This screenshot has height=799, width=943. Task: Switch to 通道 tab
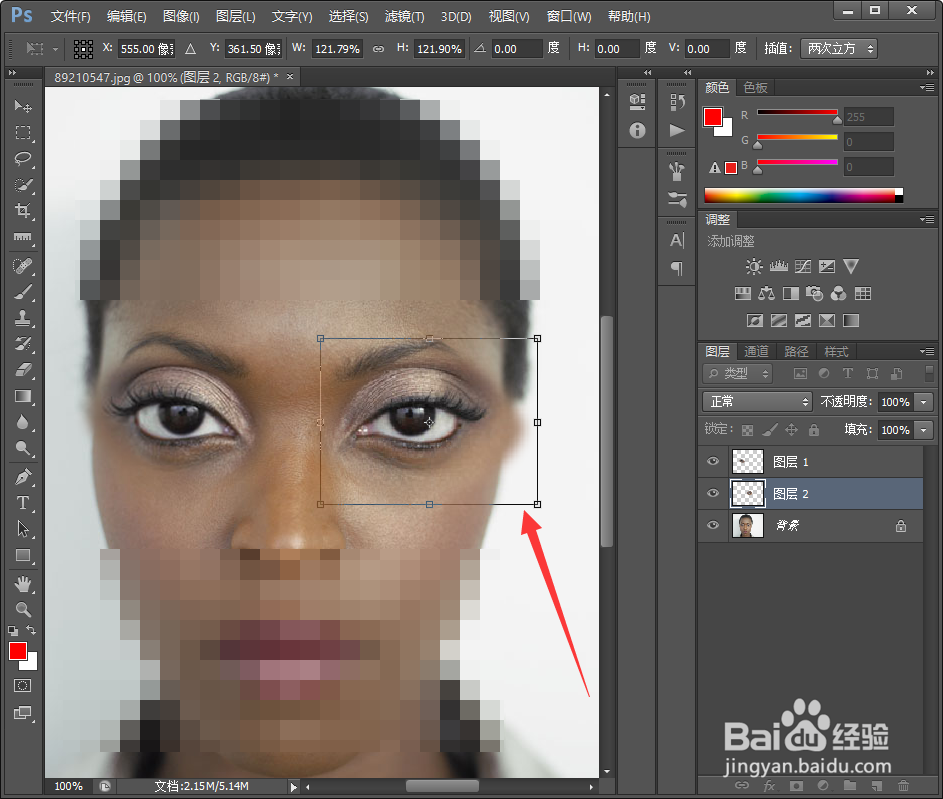tap(756, 351)
